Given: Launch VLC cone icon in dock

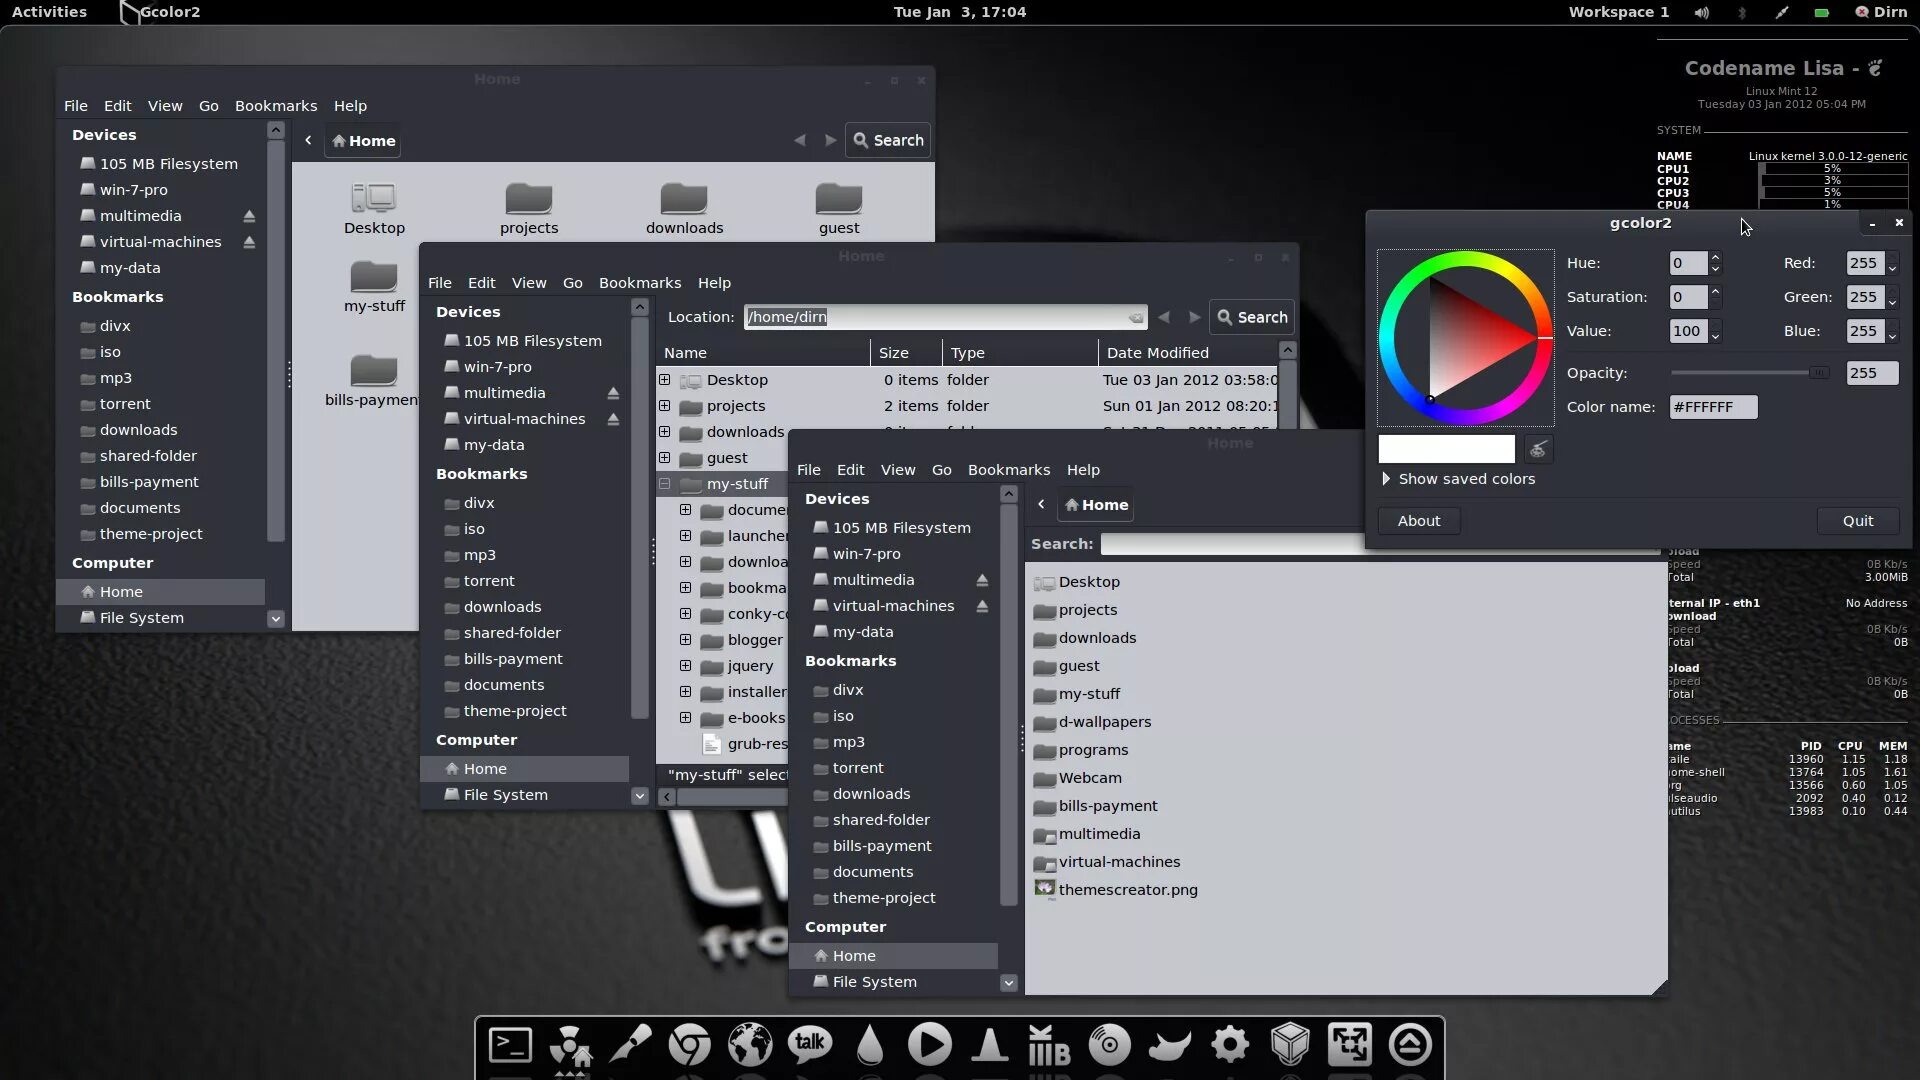Looking at the screenshot, I should coord(990,1046).
